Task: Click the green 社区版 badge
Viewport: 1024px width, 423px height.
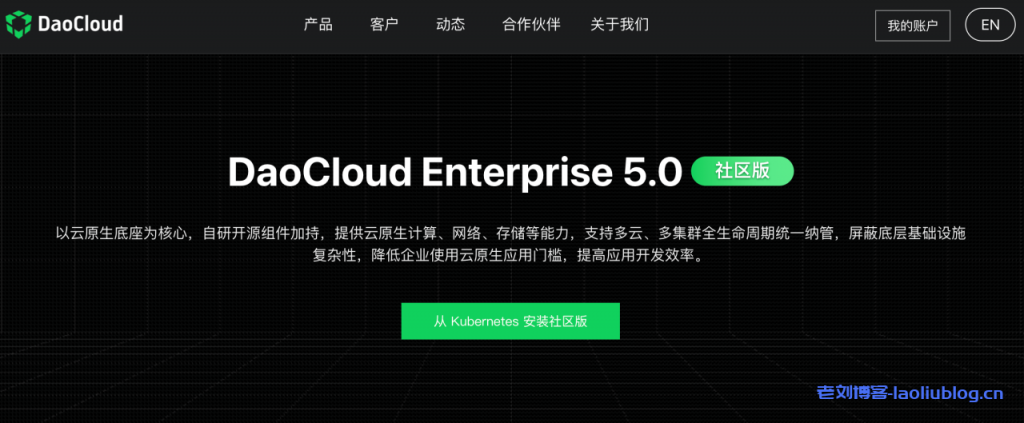Action: tap(743, 171)
